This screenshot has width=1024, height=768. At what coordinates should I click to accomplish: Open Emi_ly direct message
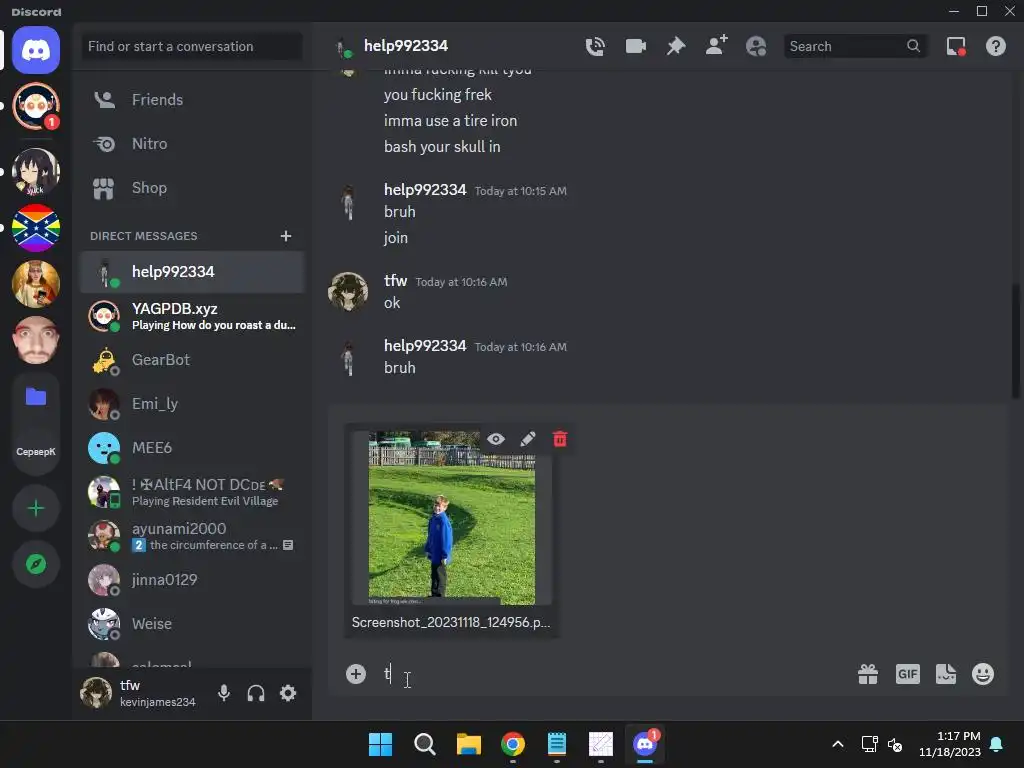[x=192, y=404]
